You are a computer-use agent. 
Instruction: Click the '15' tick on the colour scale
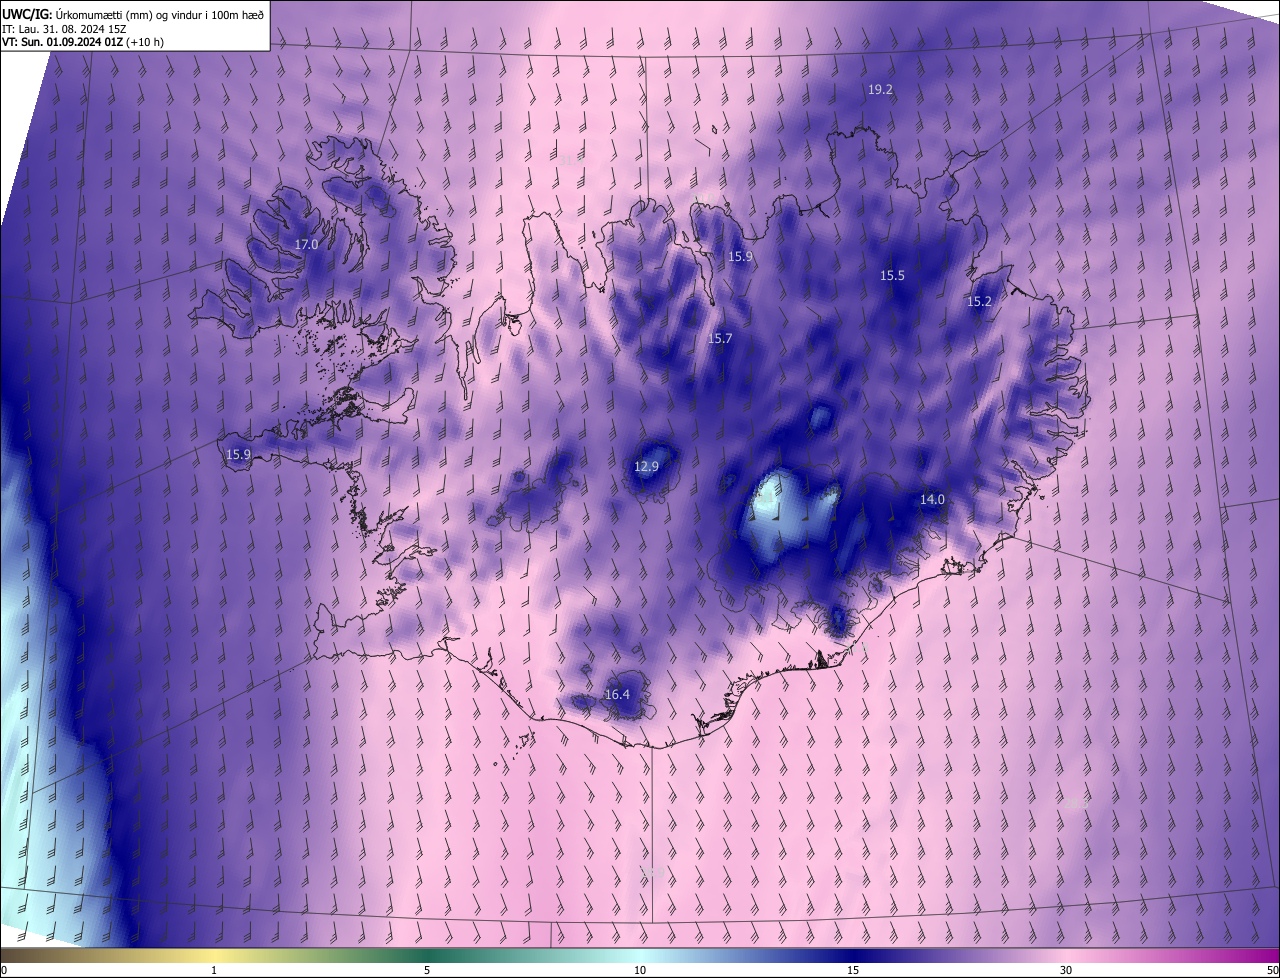click(x=853, y=970)
